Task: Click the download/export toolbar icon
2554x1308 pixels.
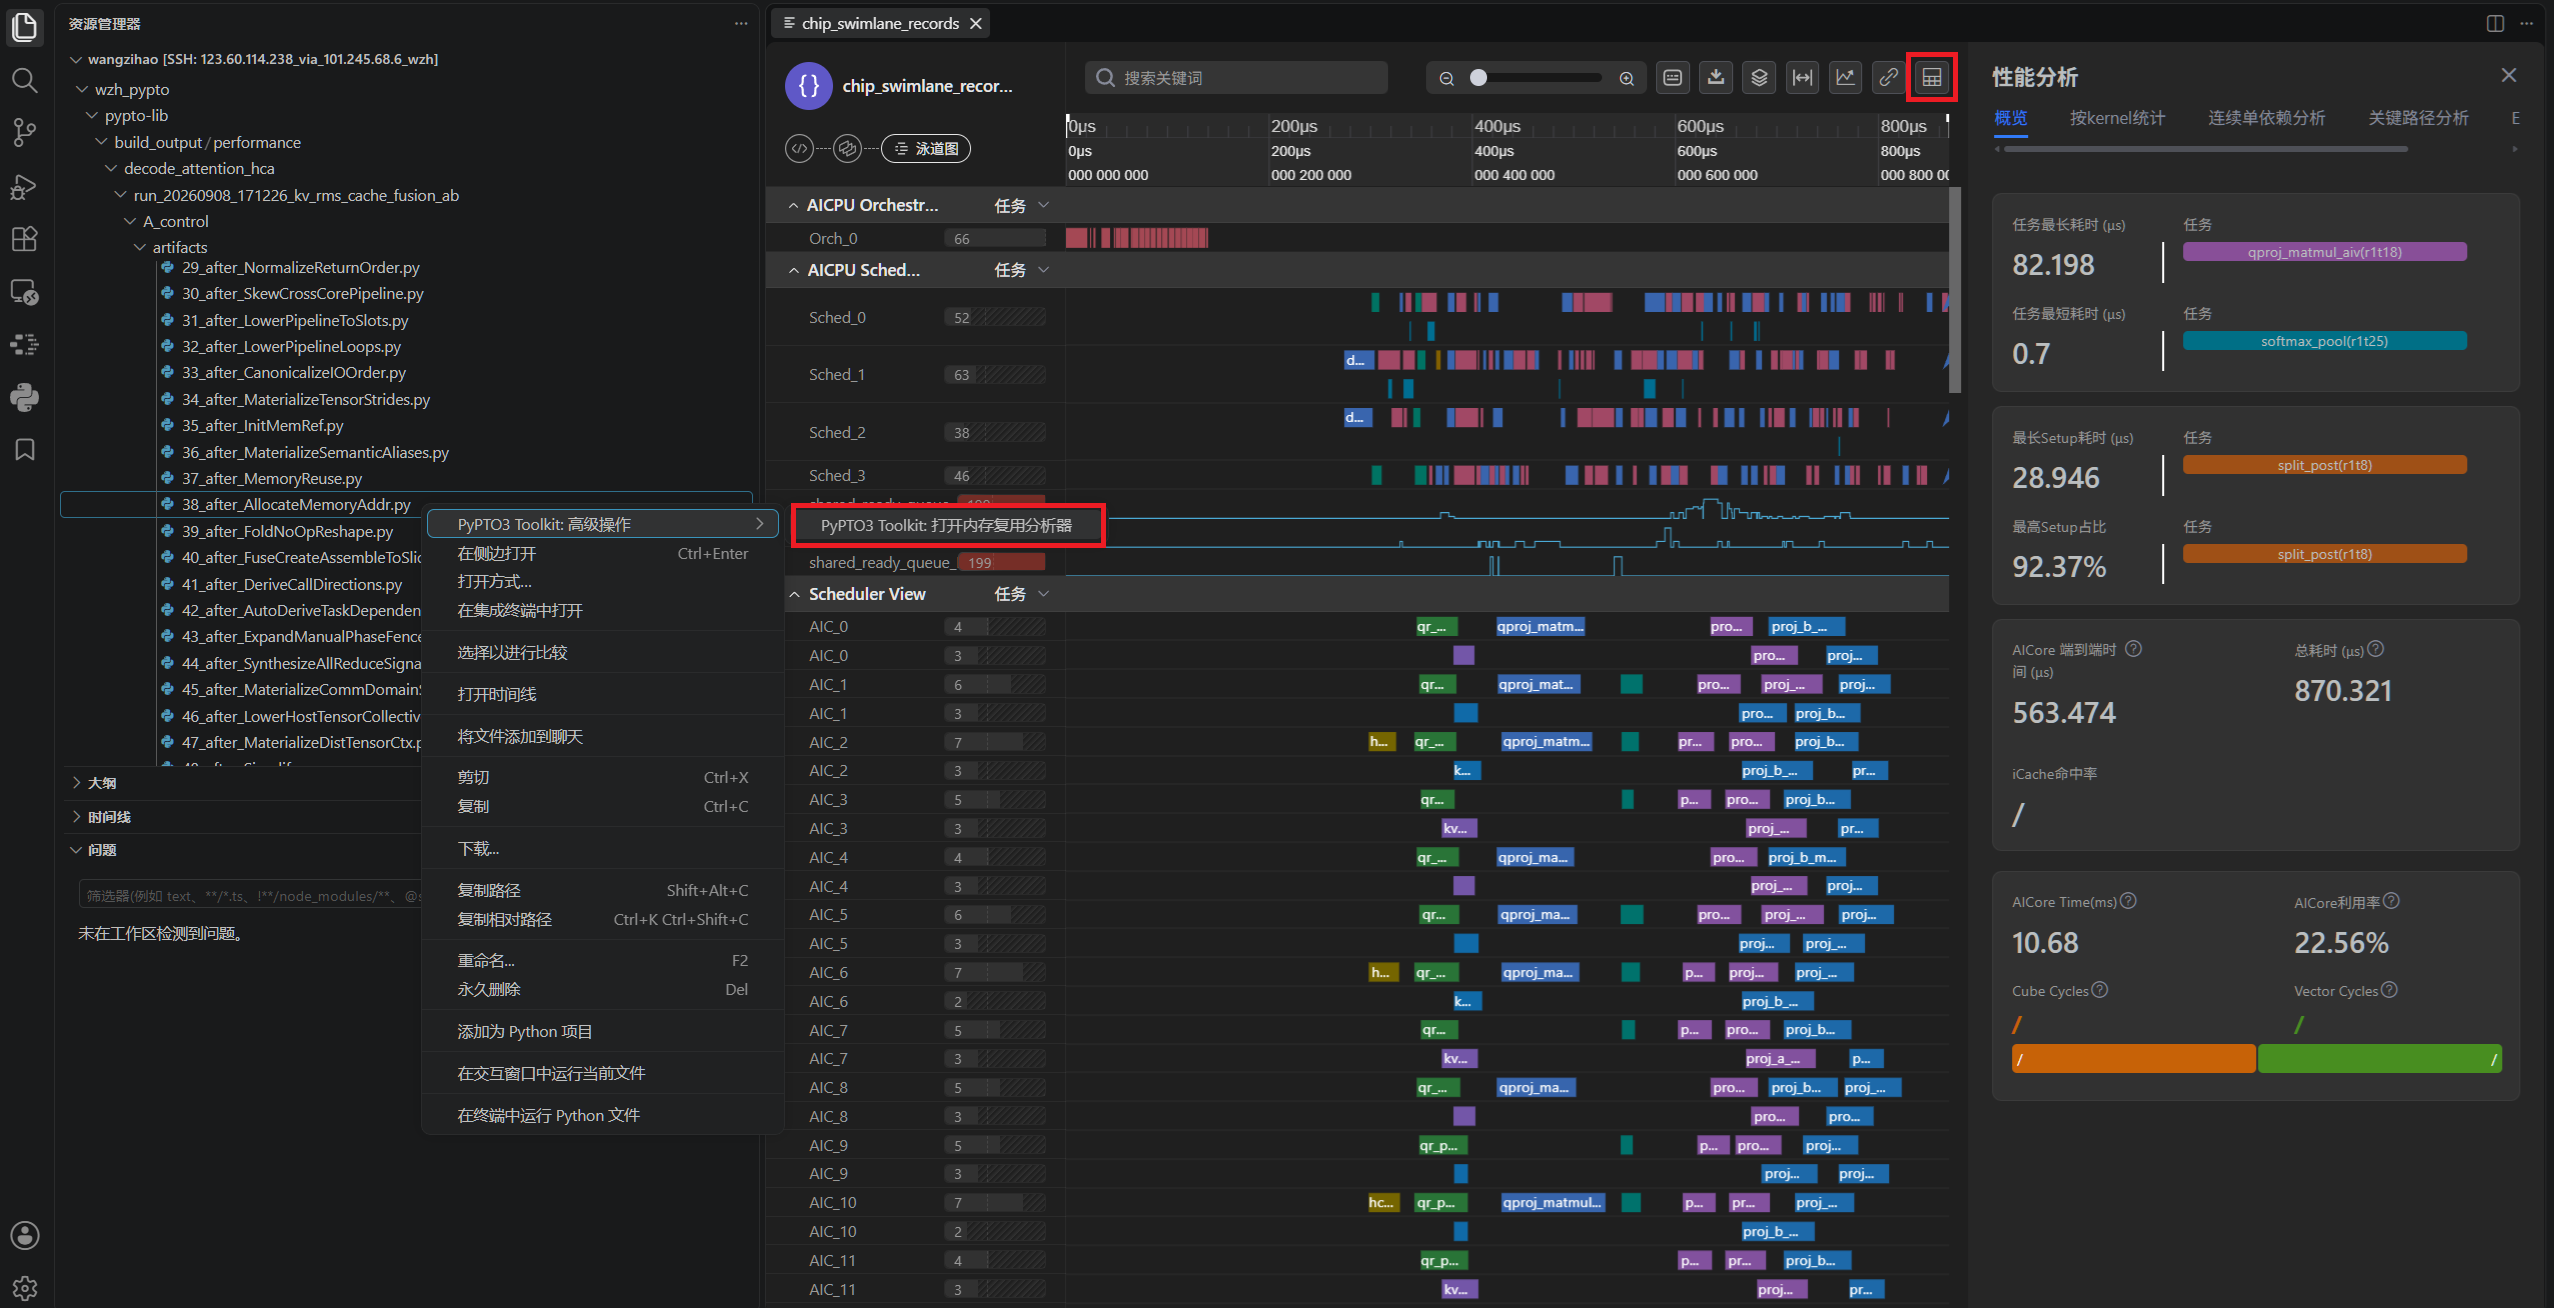Action: tap(1716, 77)
